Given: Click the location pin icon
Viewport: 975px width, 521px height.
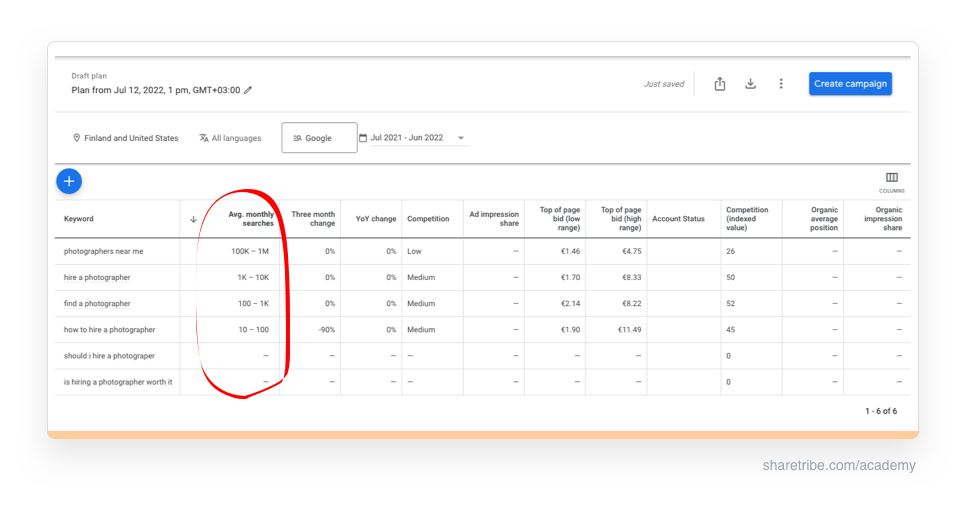Looking at the screenshot, I should tap(76, 138).
